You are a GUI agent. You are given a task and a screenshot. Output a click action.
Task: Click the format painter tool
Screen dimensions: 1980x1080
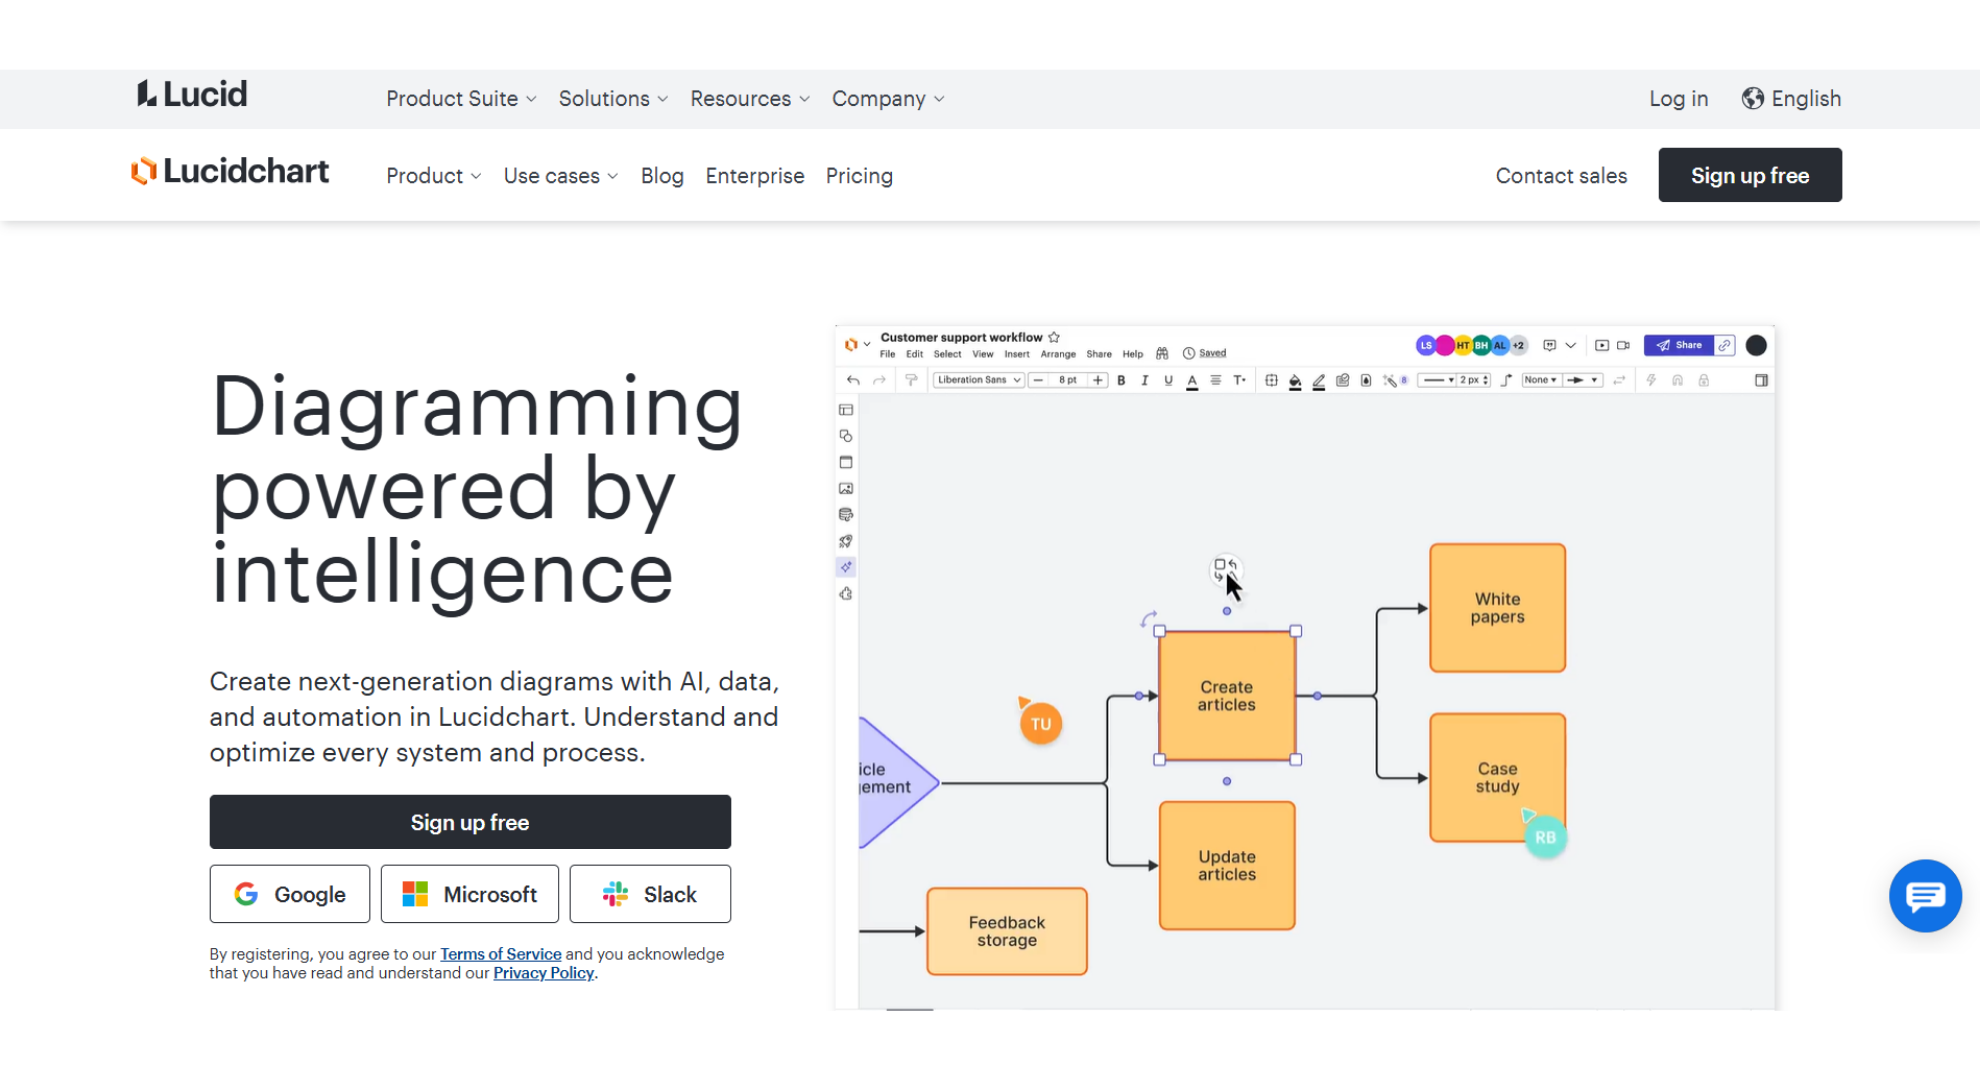click(912, 380)
